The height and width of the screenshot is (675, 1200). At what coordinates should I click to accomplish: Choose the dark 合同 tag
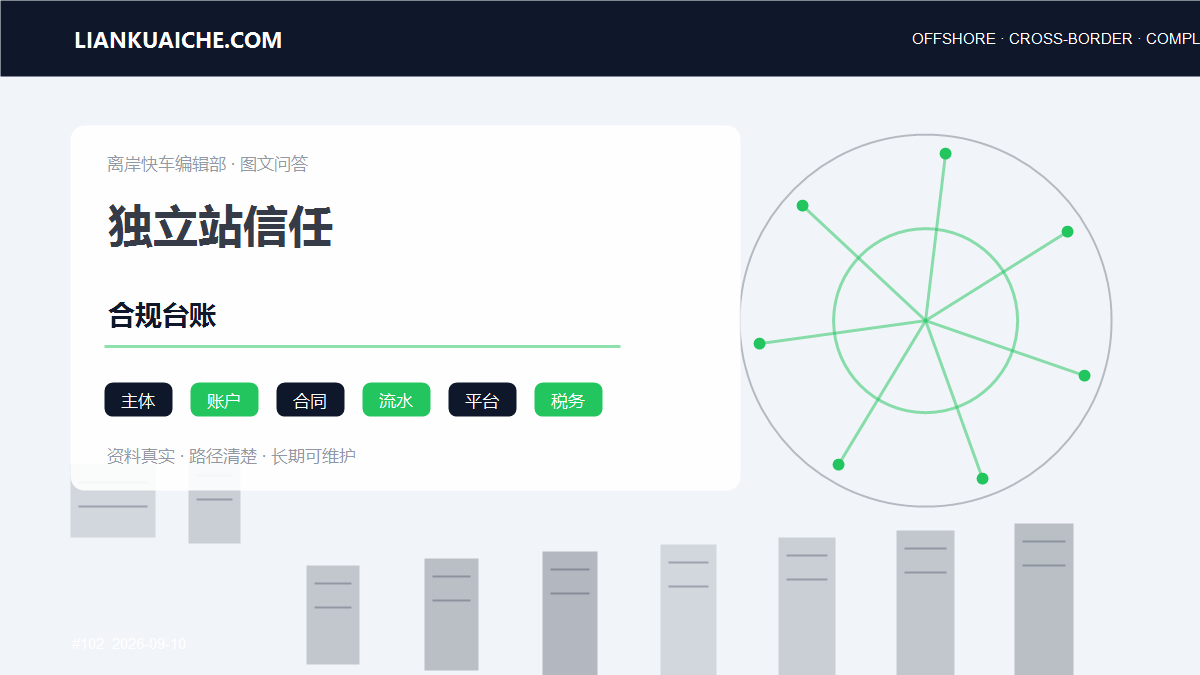(310, 400)
